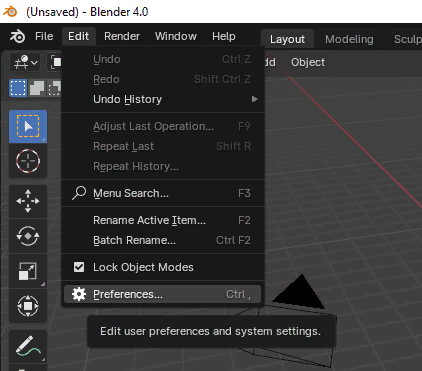Click the Preferences gear icon

[79, 294]
